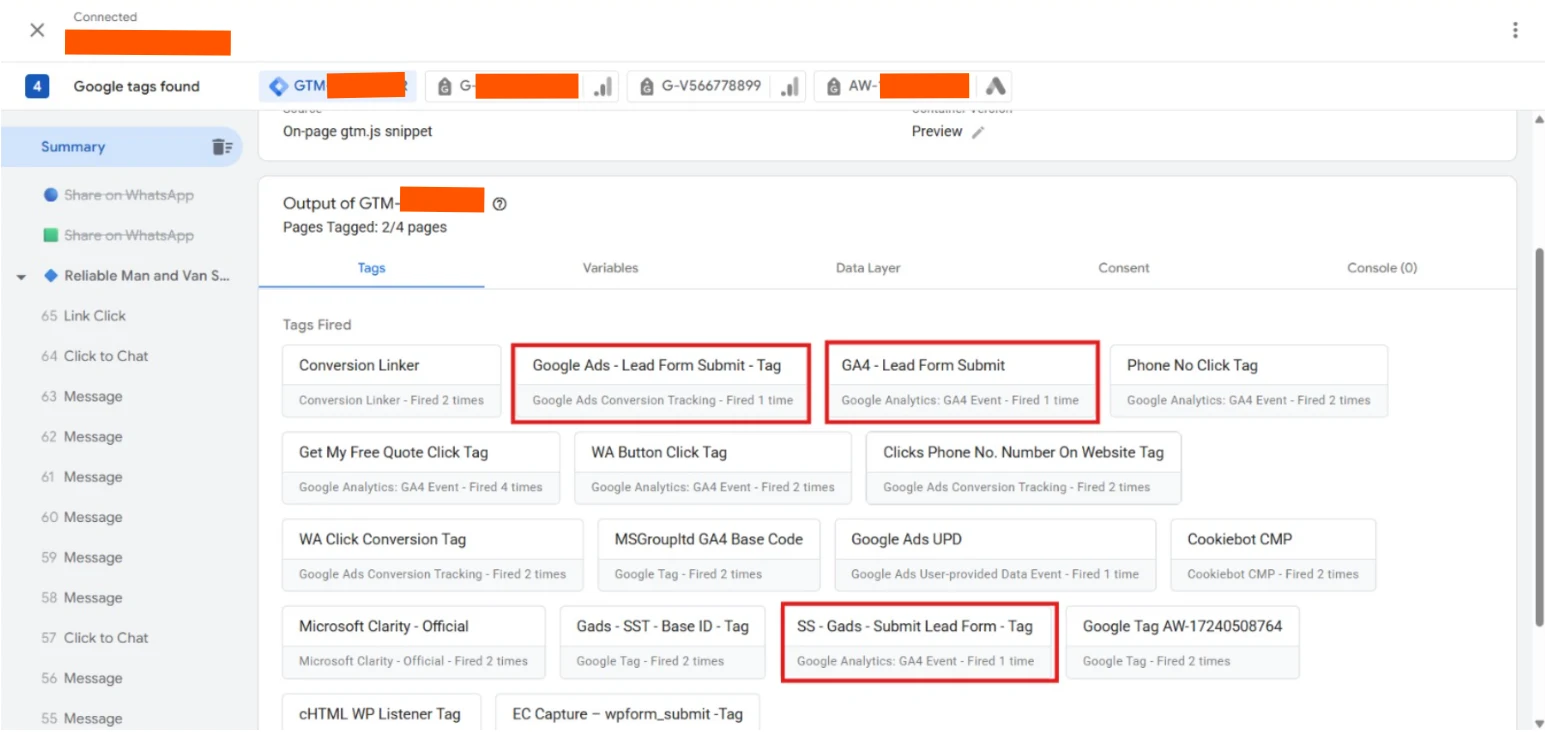Select event 56 Message
1545x732 pixels.
tap(82, 678)
